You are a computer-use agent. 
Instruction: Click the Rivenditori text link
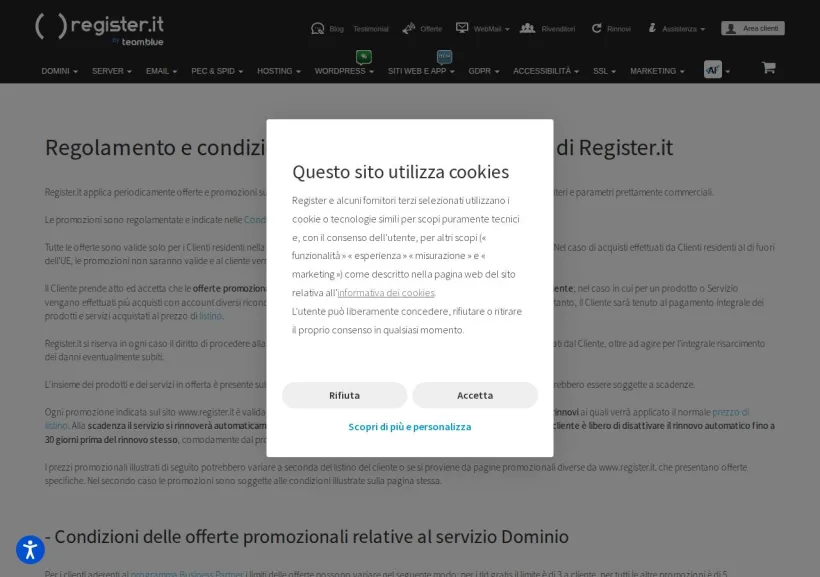pyautogui.click(x=558, y=29)
